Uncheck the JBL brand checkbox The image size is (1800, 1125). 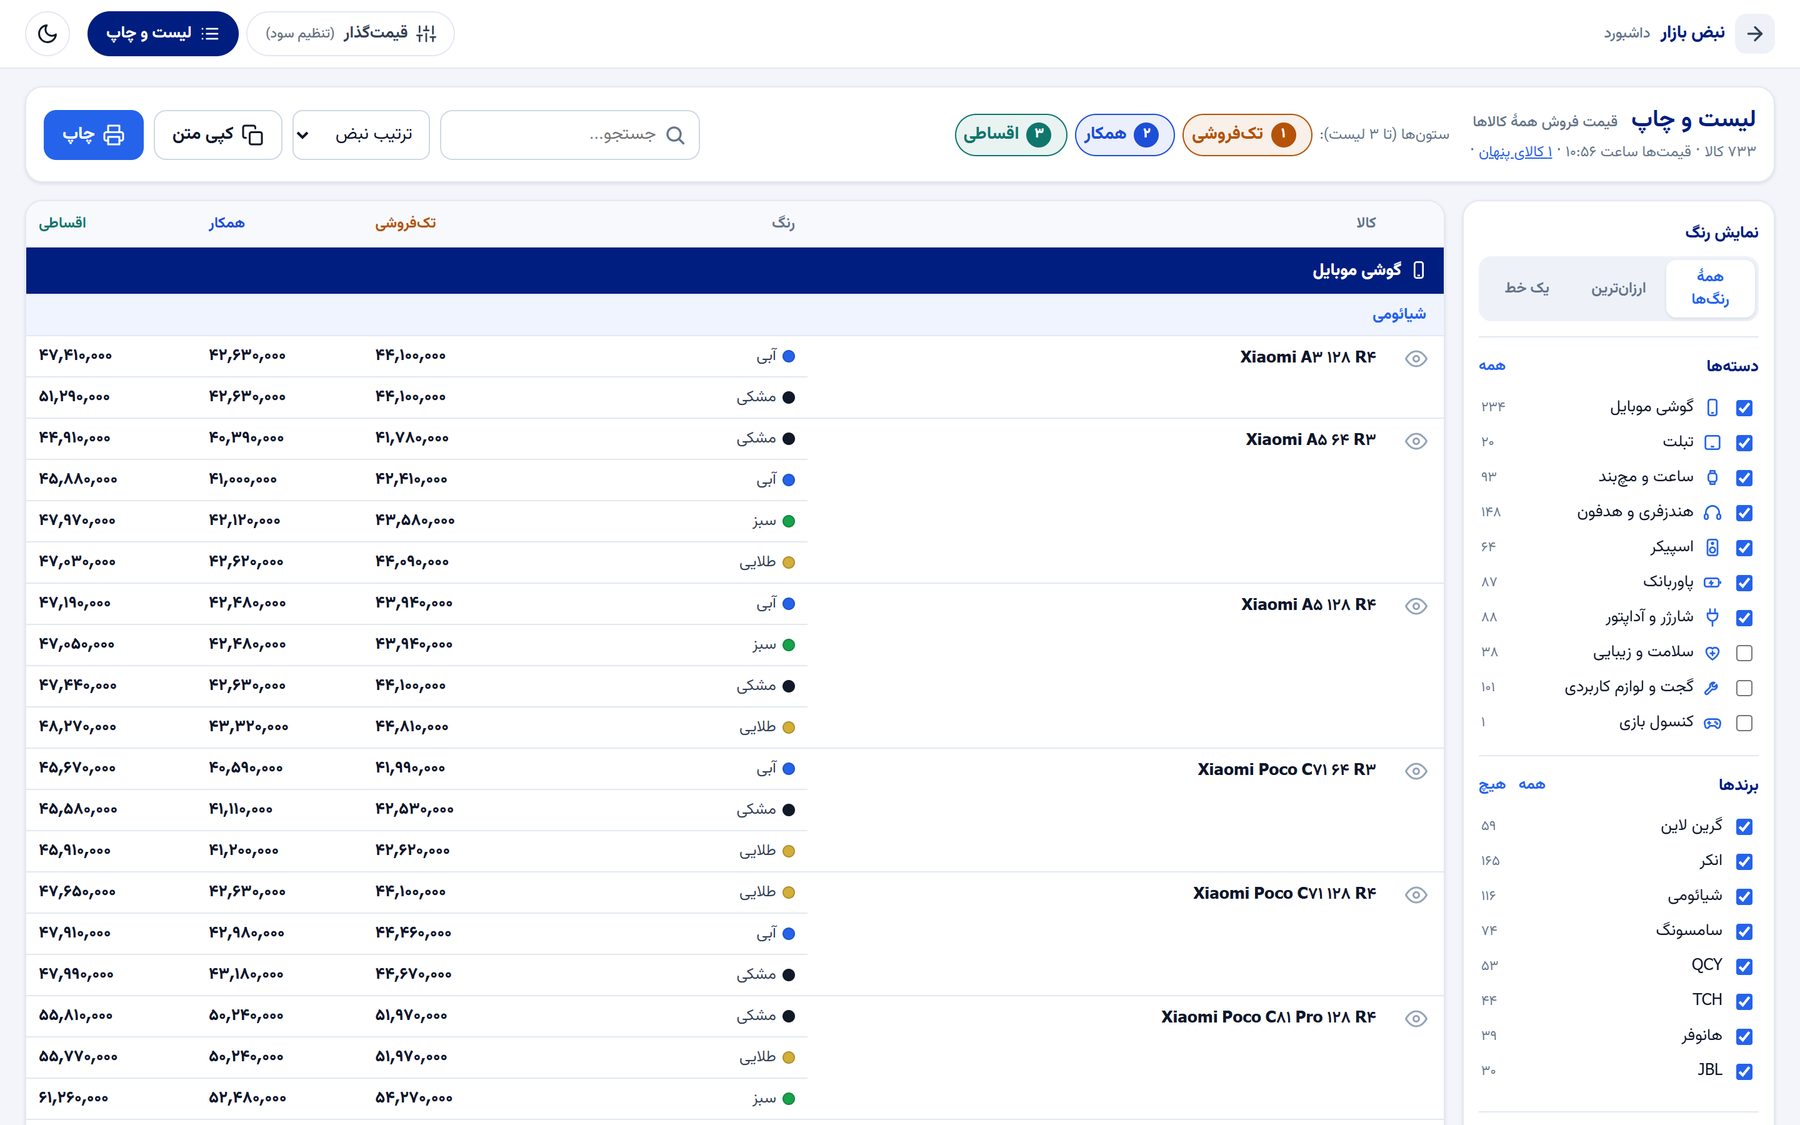tap(1744, 1071)
